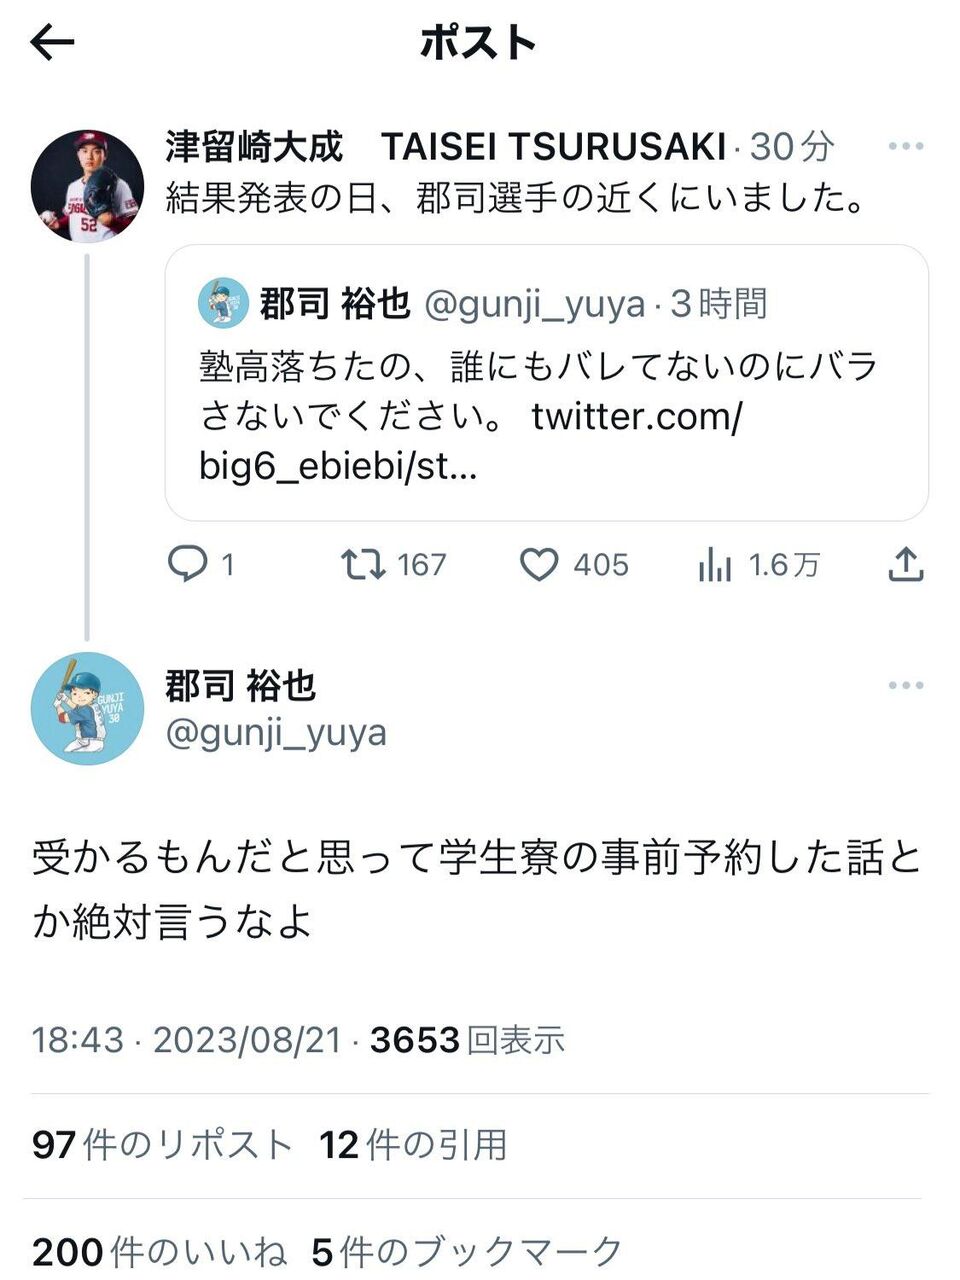Click the 5件のブックマーク count
The width and height of the screenshot is (960, 1280).
(x=467, y=1251)
